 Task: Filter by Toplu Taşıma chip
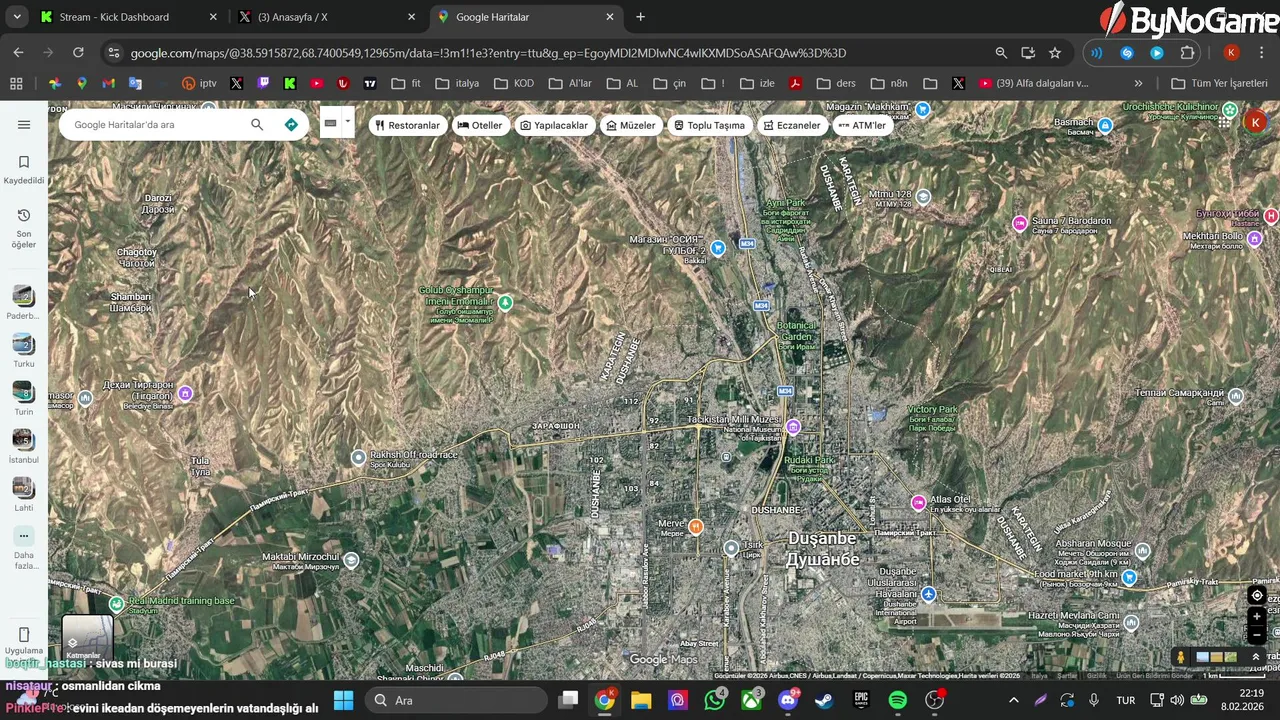pos(709,125)
